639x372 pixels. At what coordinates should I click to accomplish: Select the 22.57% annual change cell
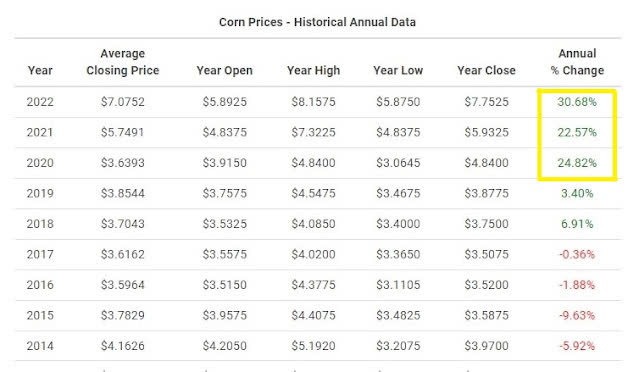[577, 132]
